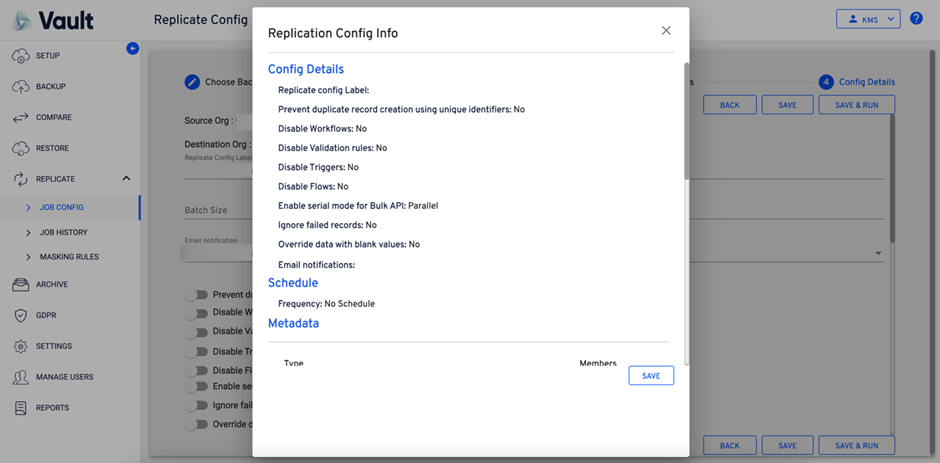940x463 pixels.
Task: Click the Compare arrows icon
Action: 20,118
